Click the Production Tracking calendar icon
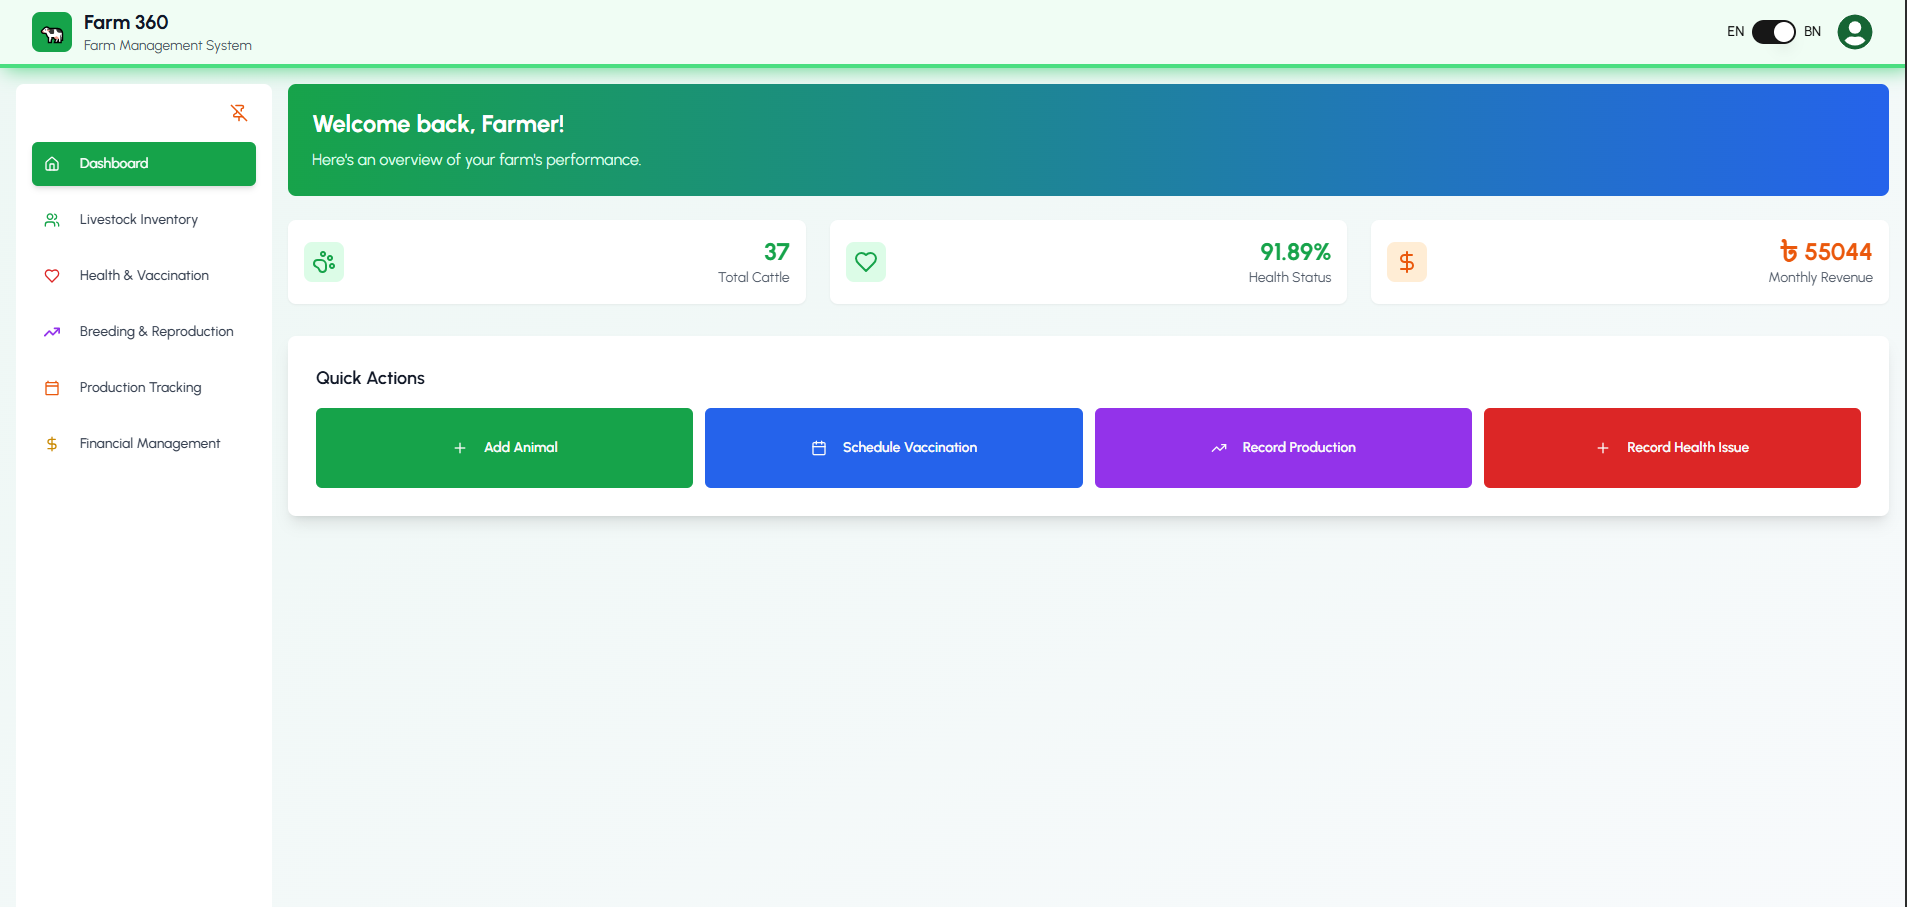The image size is (1907, 907). coord(52,387)
